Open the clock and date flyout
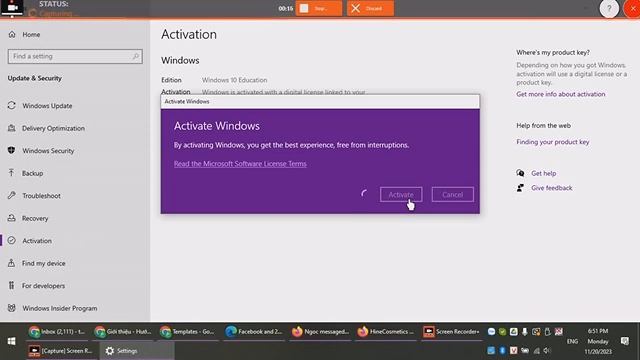 click(598, 341)
